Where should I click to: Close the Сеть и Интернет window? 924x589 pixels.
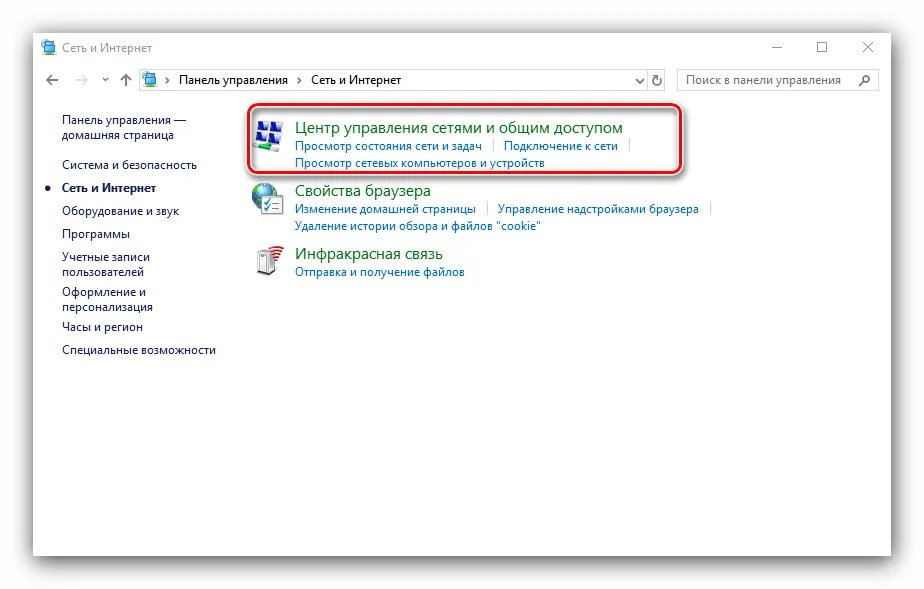868,47
